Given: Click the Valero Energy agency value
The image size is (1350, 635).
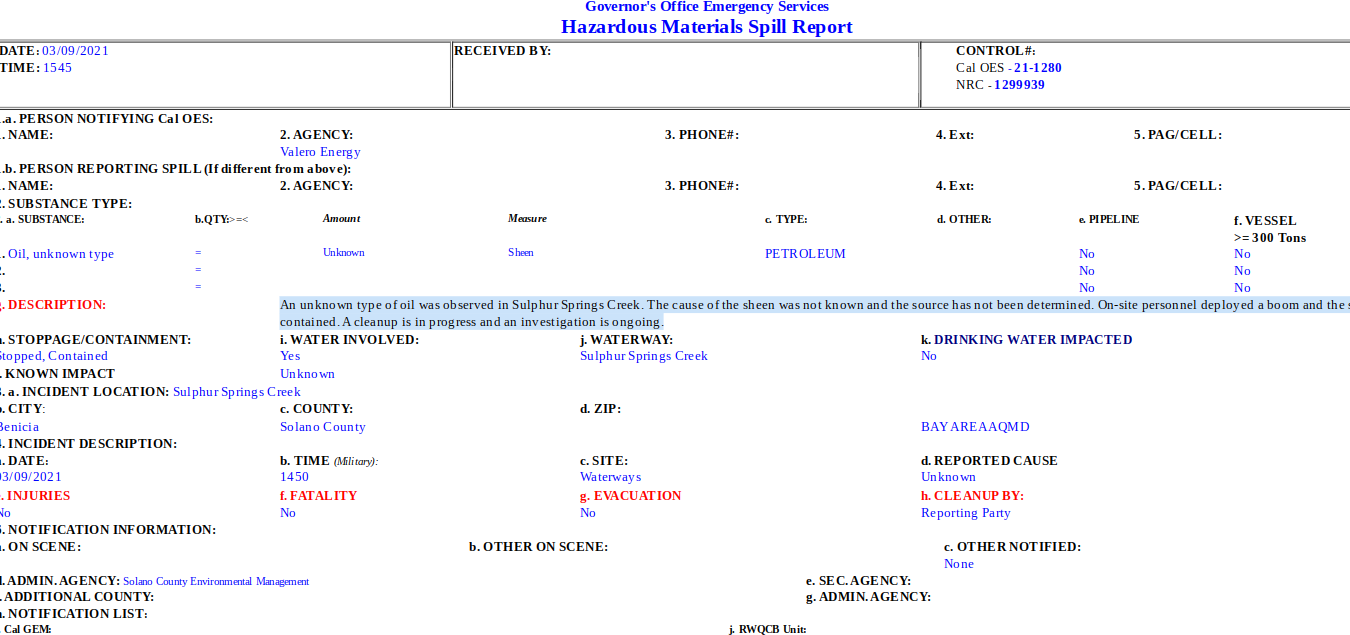Looking at the screenshot, I should pyautogui.click(x=320, y=152).
